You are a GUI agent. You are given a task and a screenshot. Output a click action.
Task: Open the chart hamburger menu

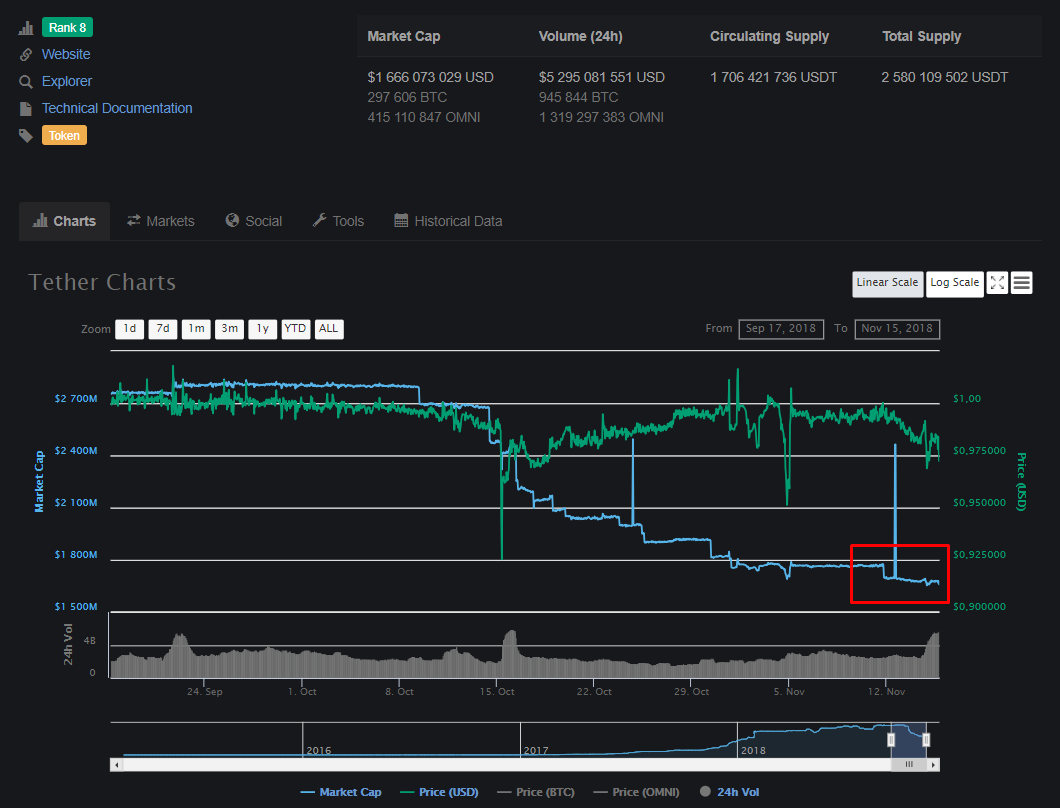(1021, 283)
